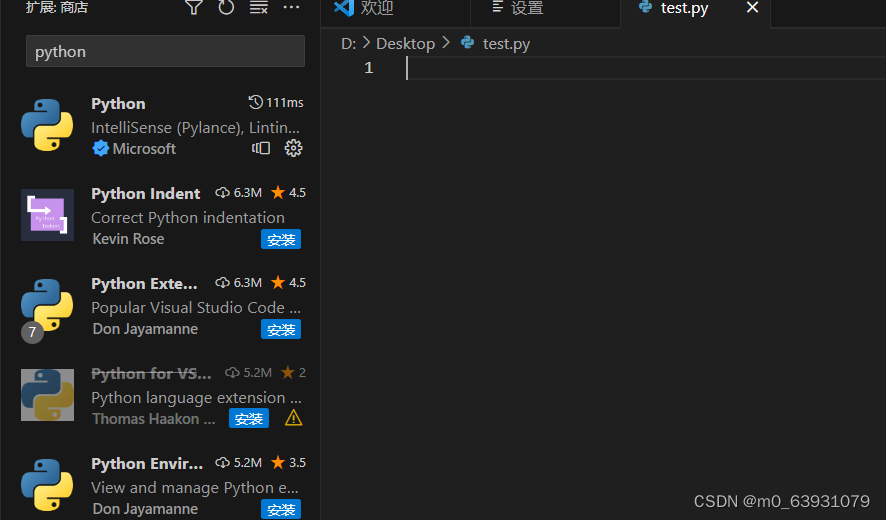Select the Python Indent title text
886x520 pixels.
pos(145,193)
